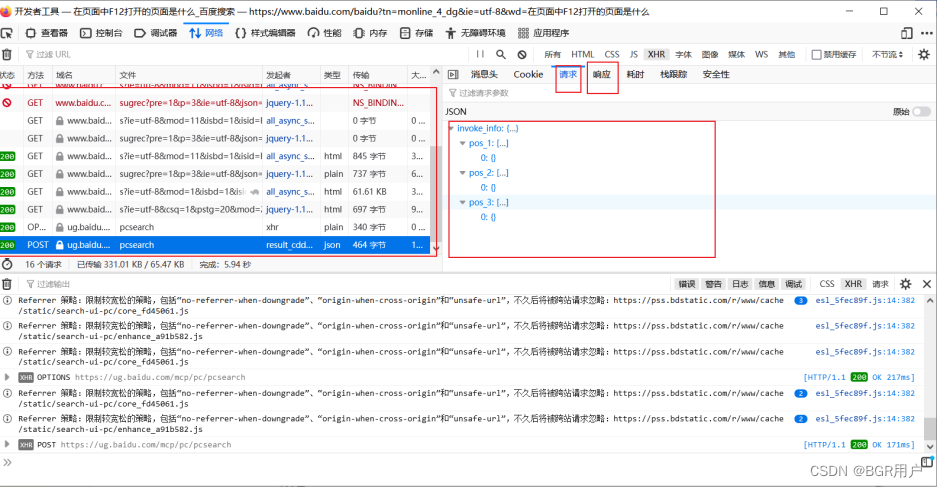The height and width of the screenshot is (487, 937).
Task: Open the 调试器 debugger panel
Action: 155,33
